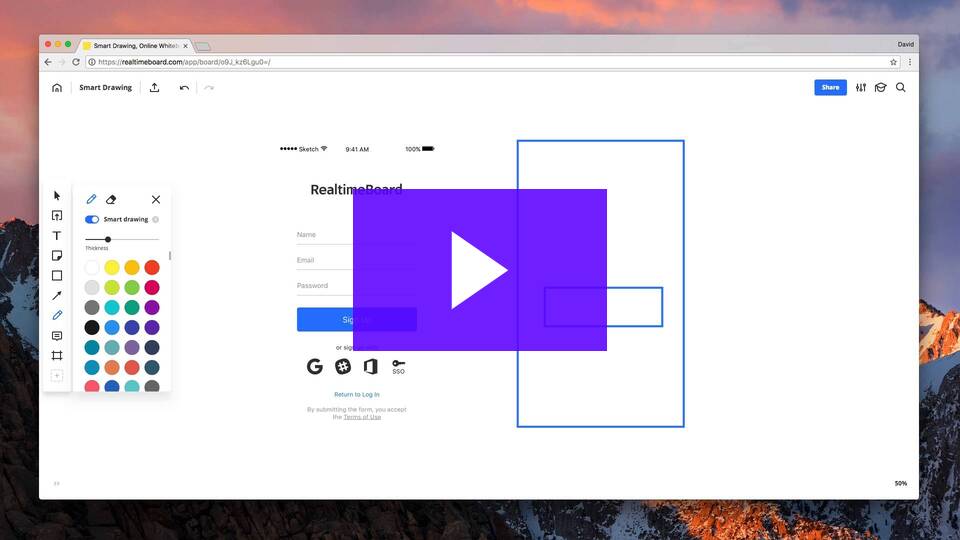
Task: Click the 50% zoom level indicator
Action: point(901,483)
